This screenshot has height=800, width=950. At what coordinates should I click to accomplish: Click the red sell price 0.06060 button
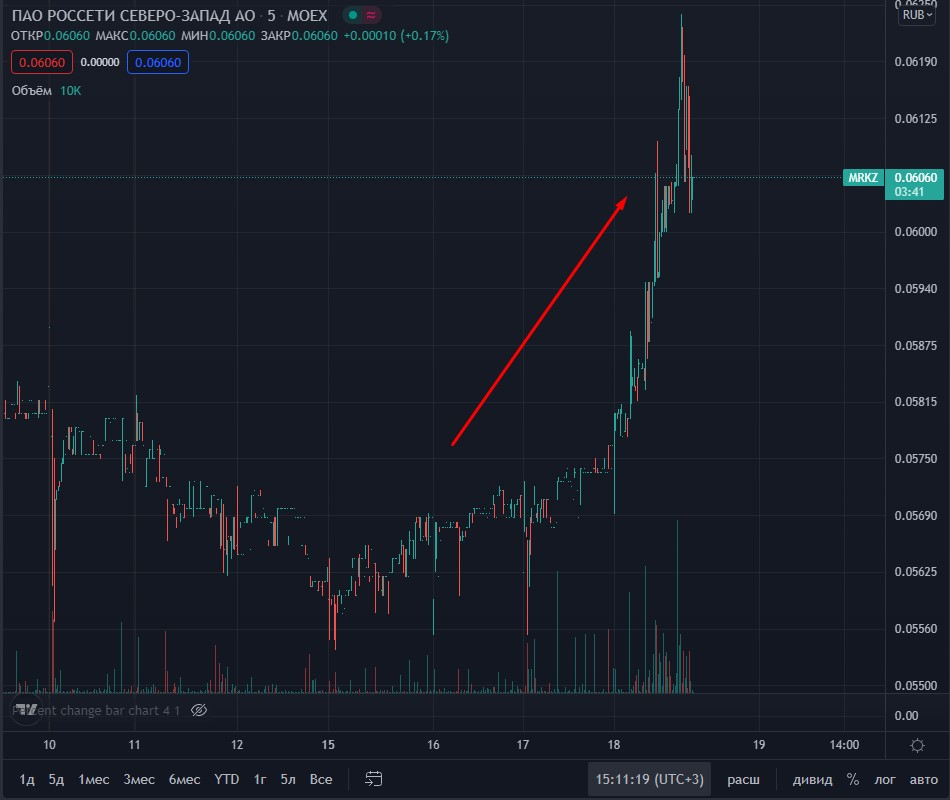(x=42, y=62)
